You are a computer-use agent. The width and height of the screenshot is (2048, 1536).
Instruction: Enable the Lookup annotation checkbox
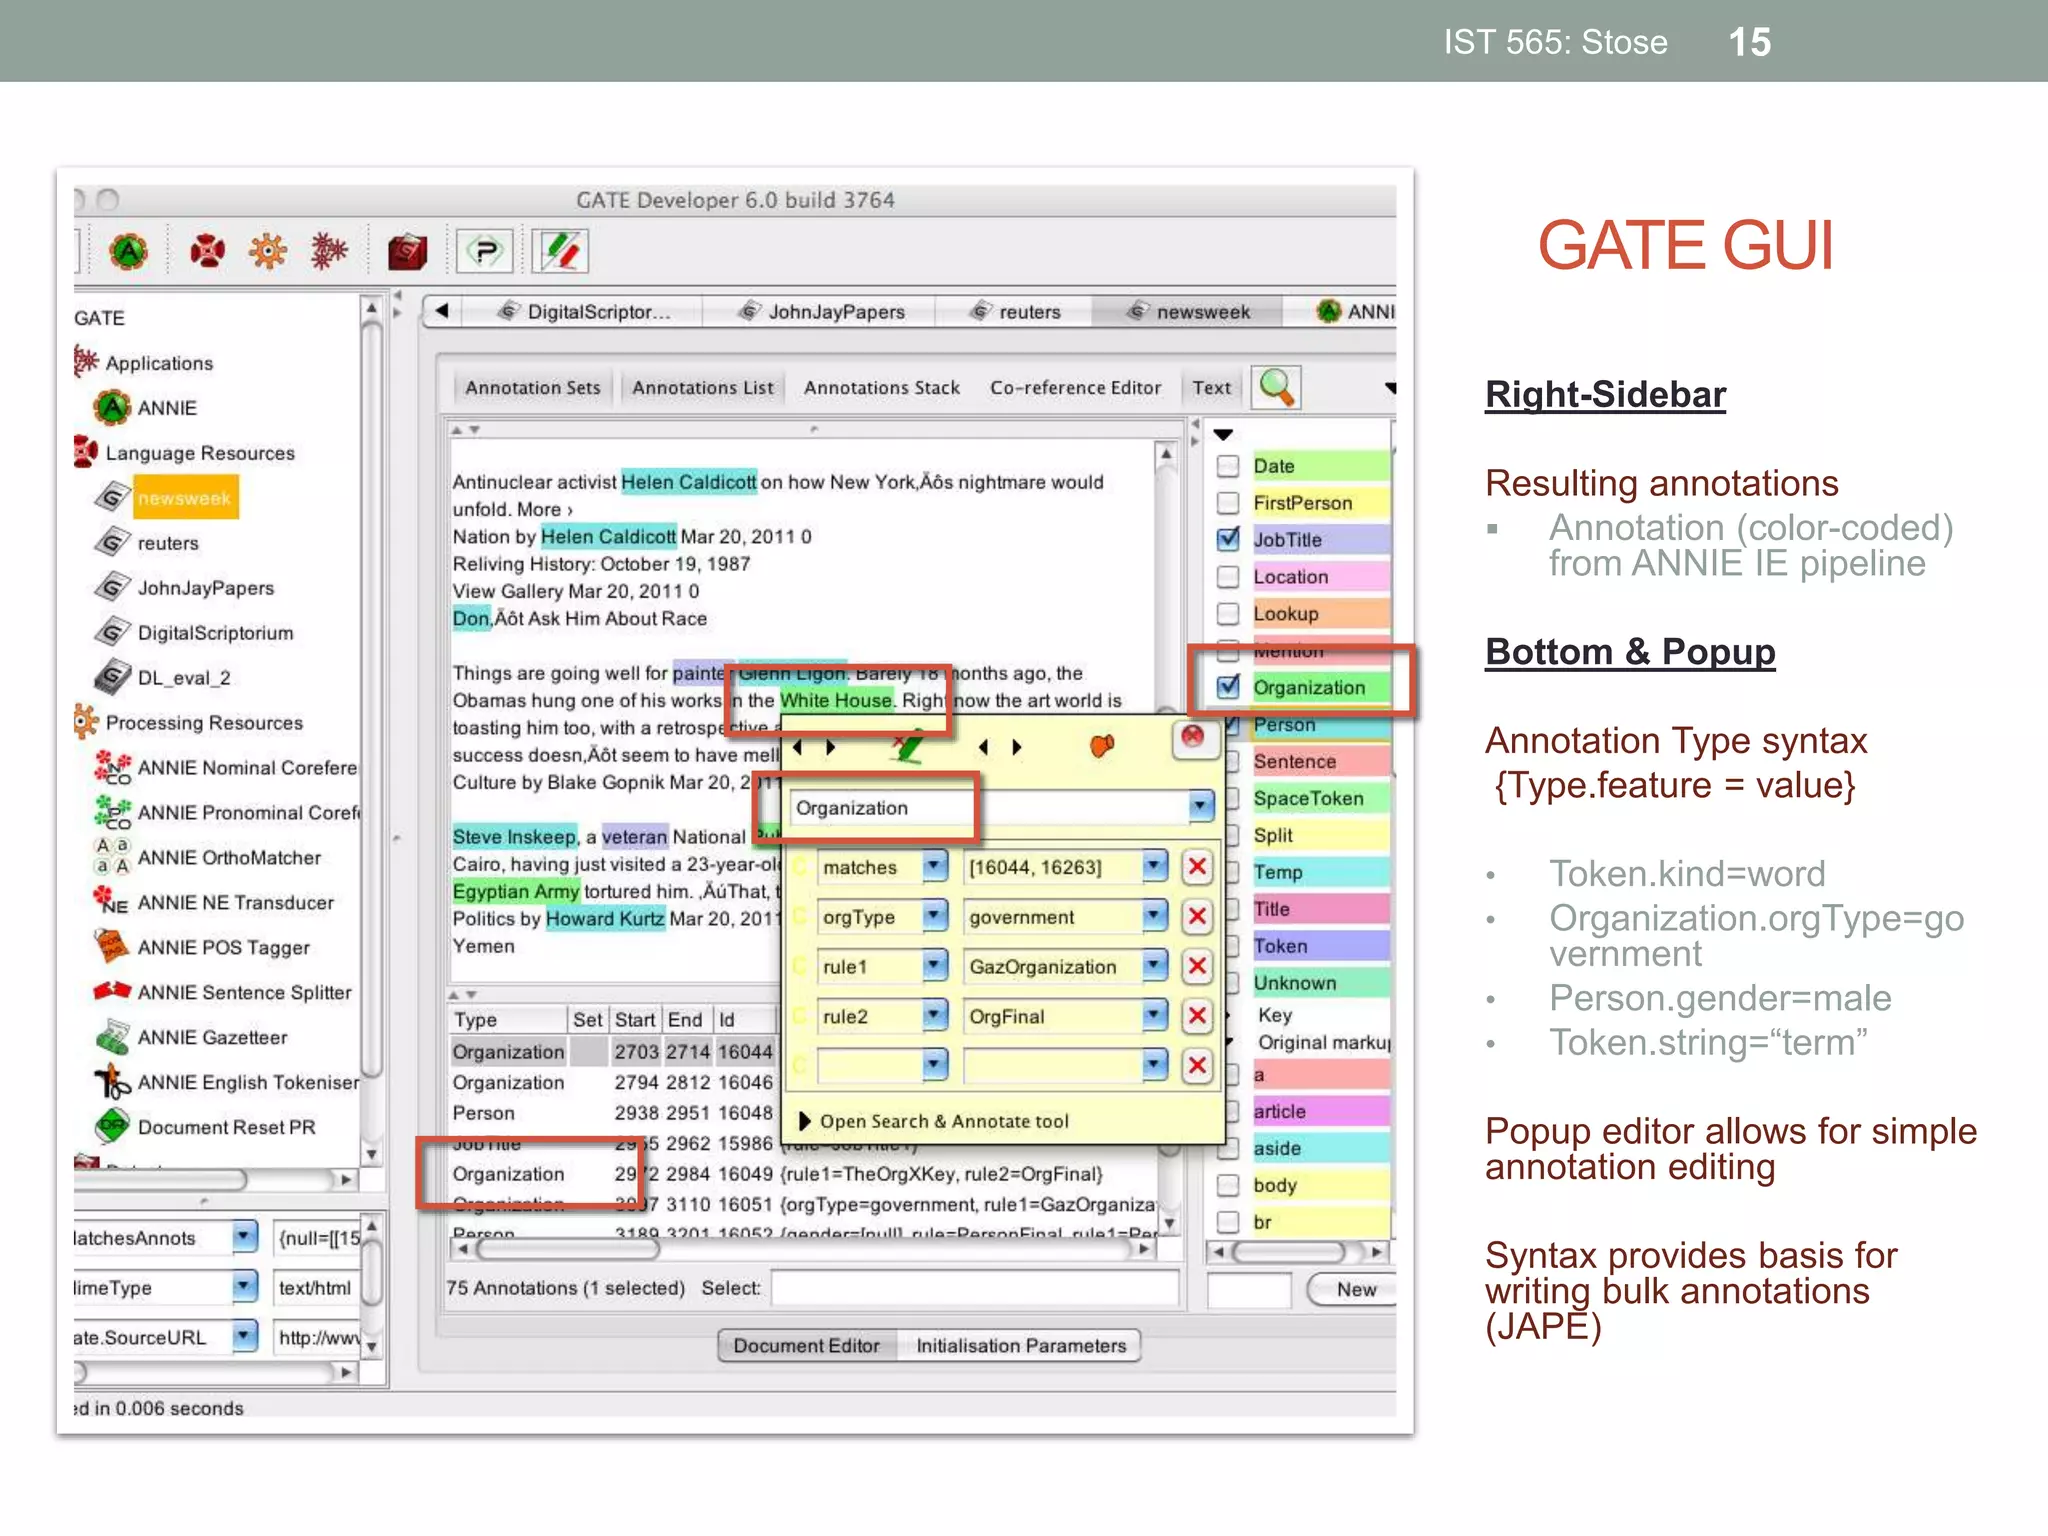click(x=1228, y=614)
